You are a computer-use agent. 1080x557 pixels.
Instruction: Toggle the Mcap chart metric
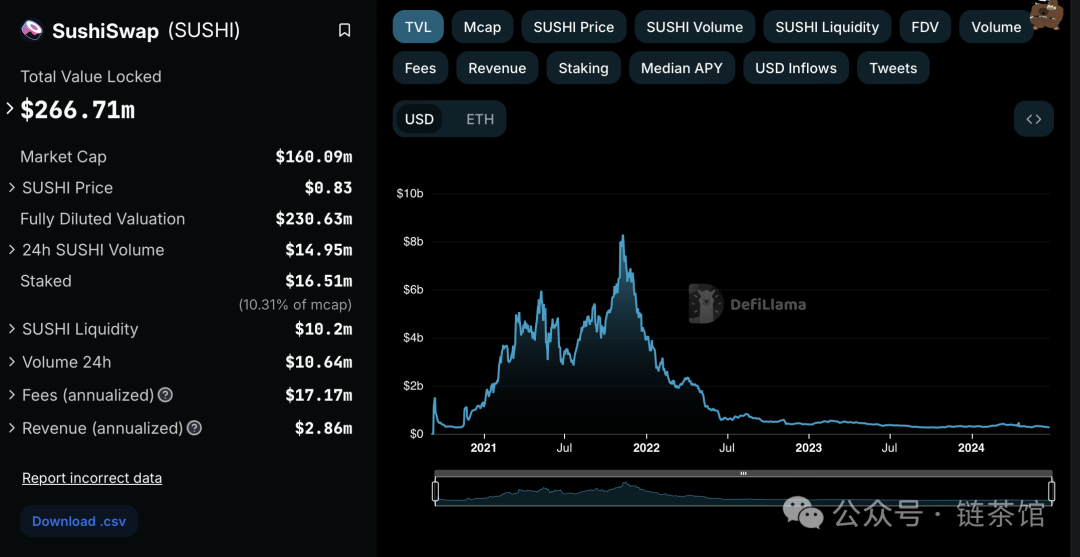click(482, 27)
